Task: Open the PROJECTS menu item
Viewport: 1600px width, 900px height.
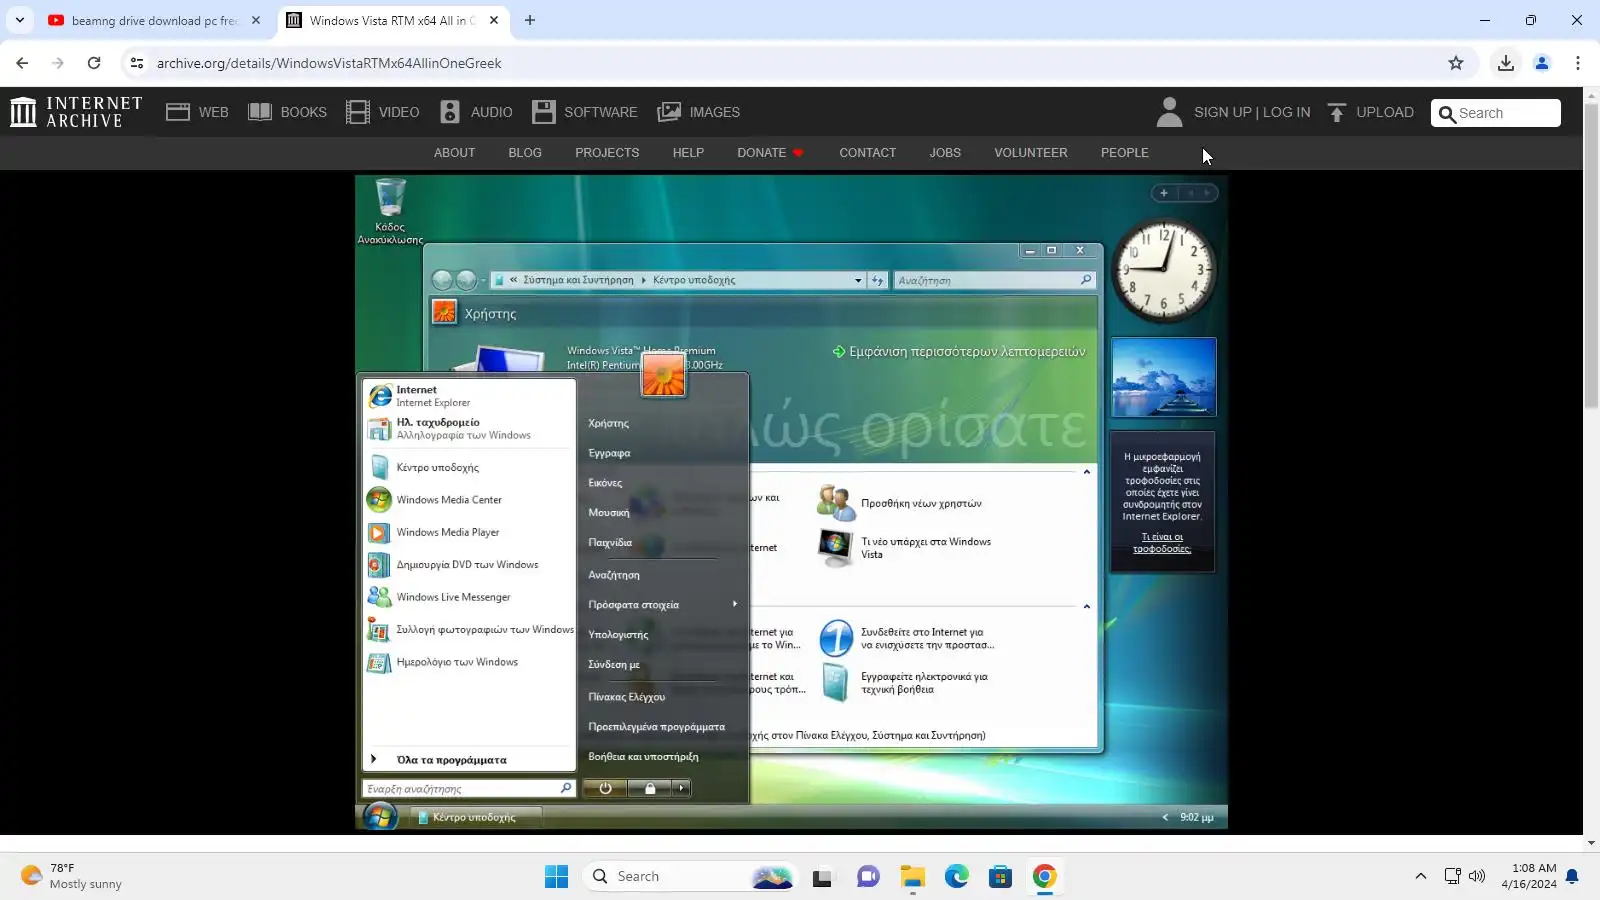Action: click(x=607, y=153)
